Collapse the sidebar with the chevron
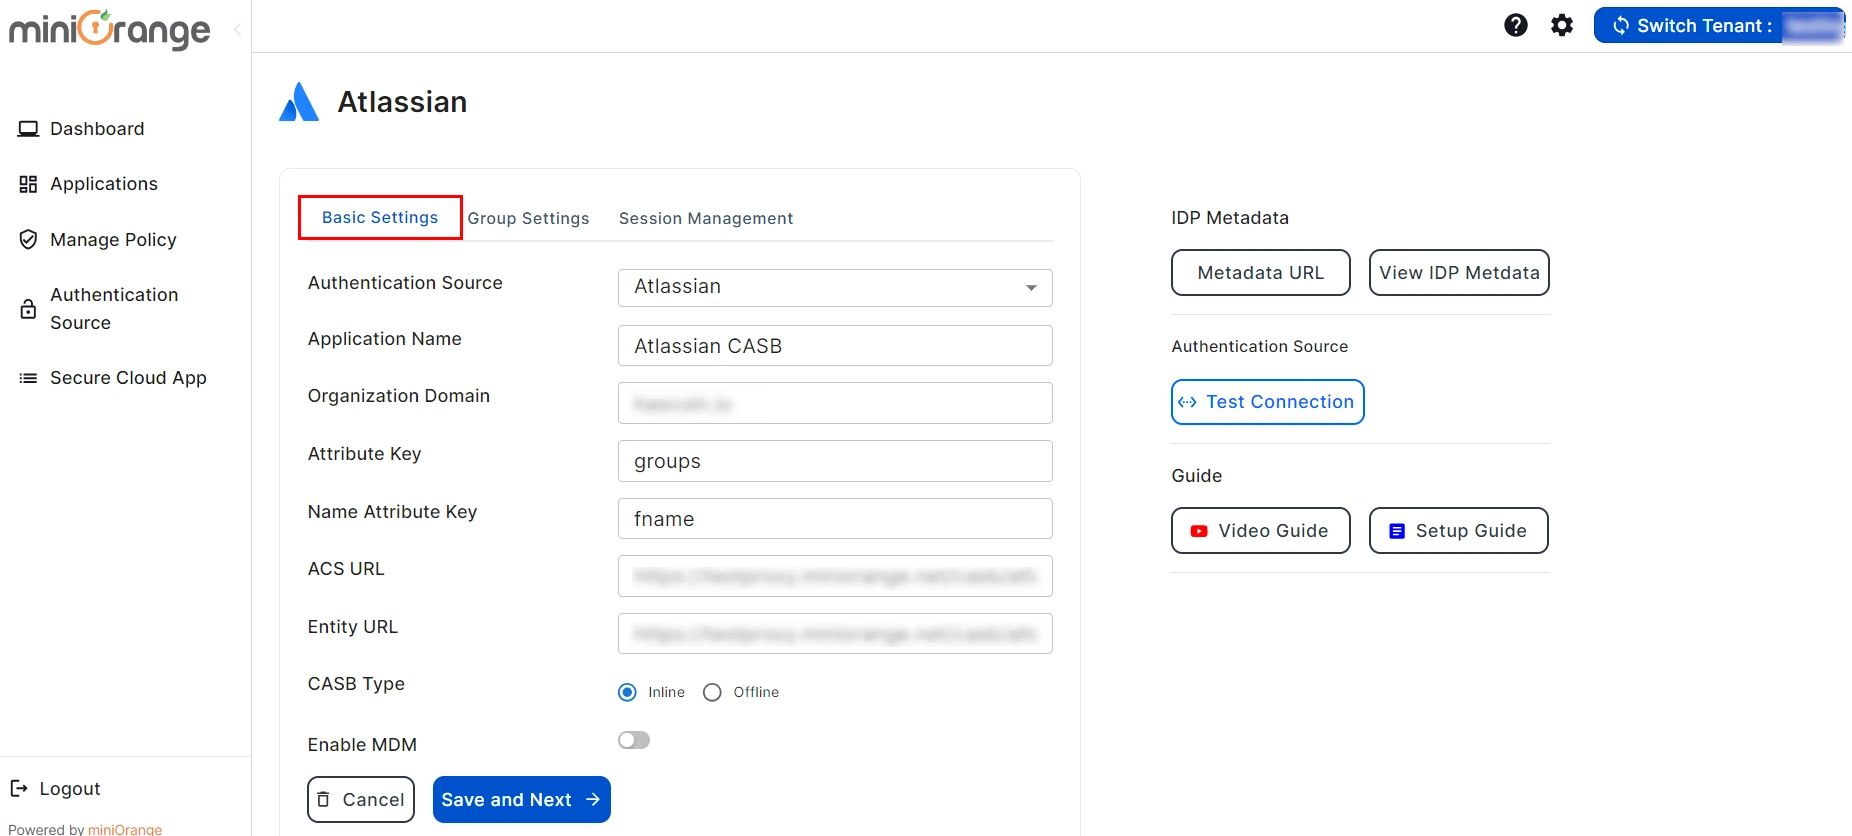Image resolution: width=1852 pixels, height=836 pixels. [x=237, y=30]
